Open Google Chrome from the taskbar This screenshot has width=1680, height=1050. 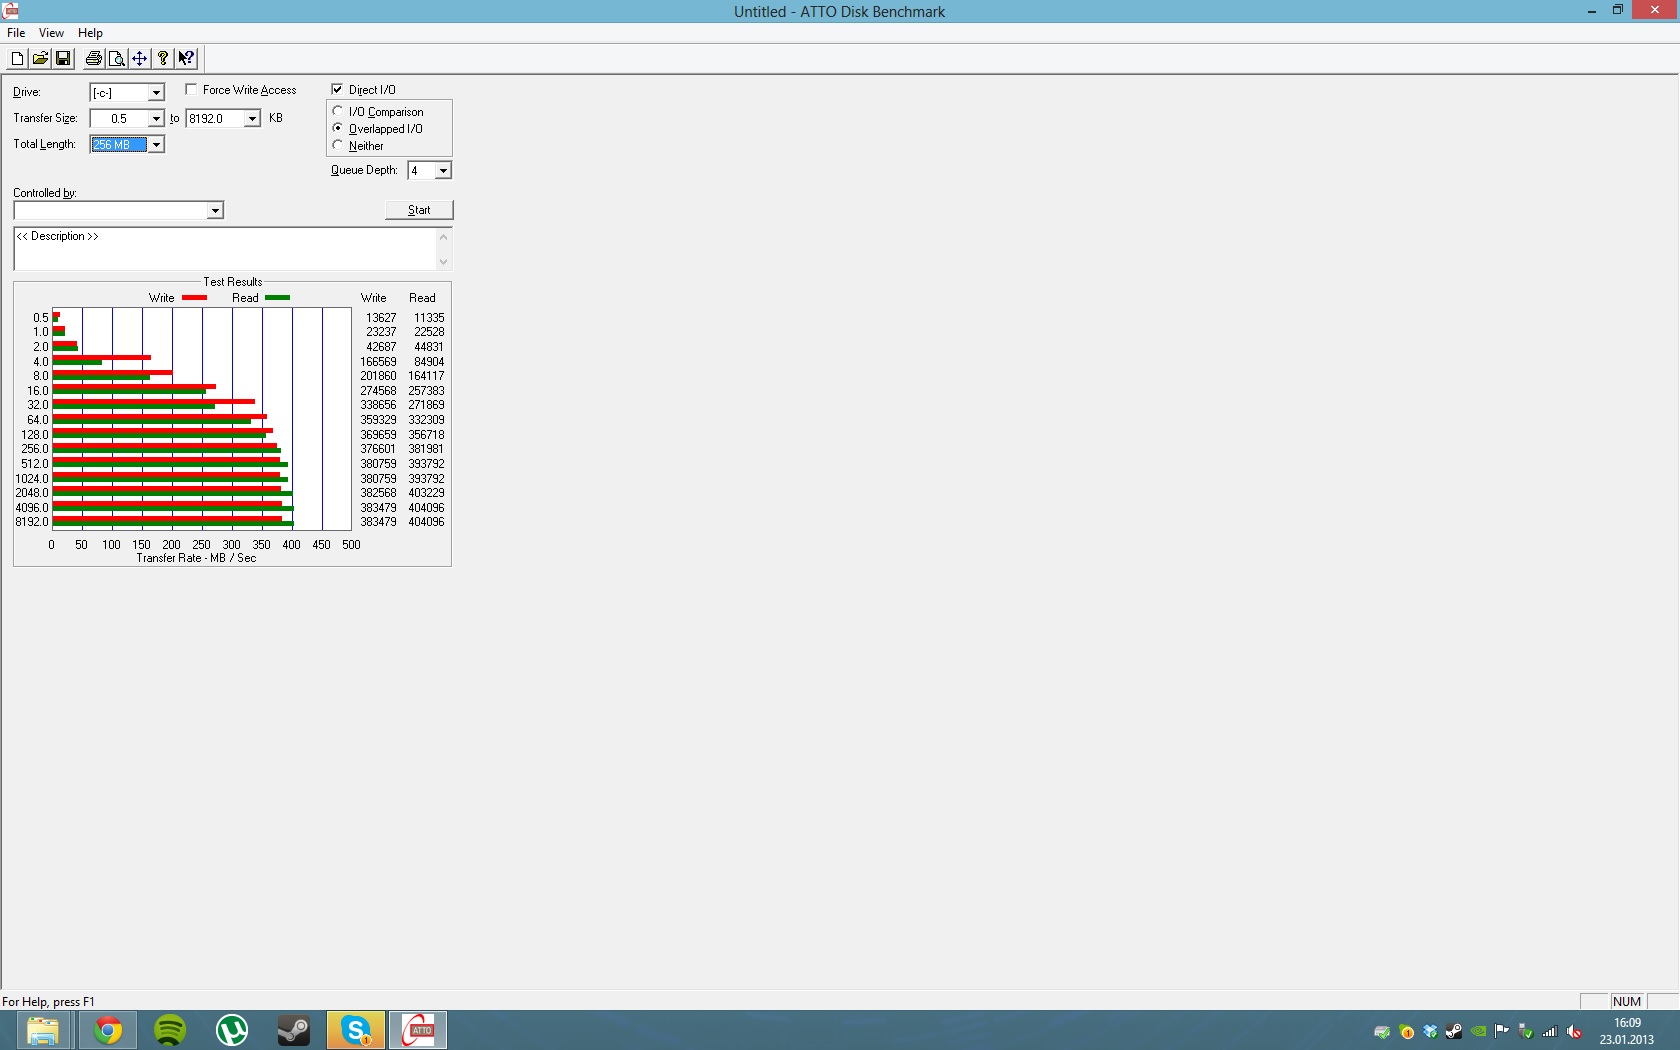(x=108, y=1030)
